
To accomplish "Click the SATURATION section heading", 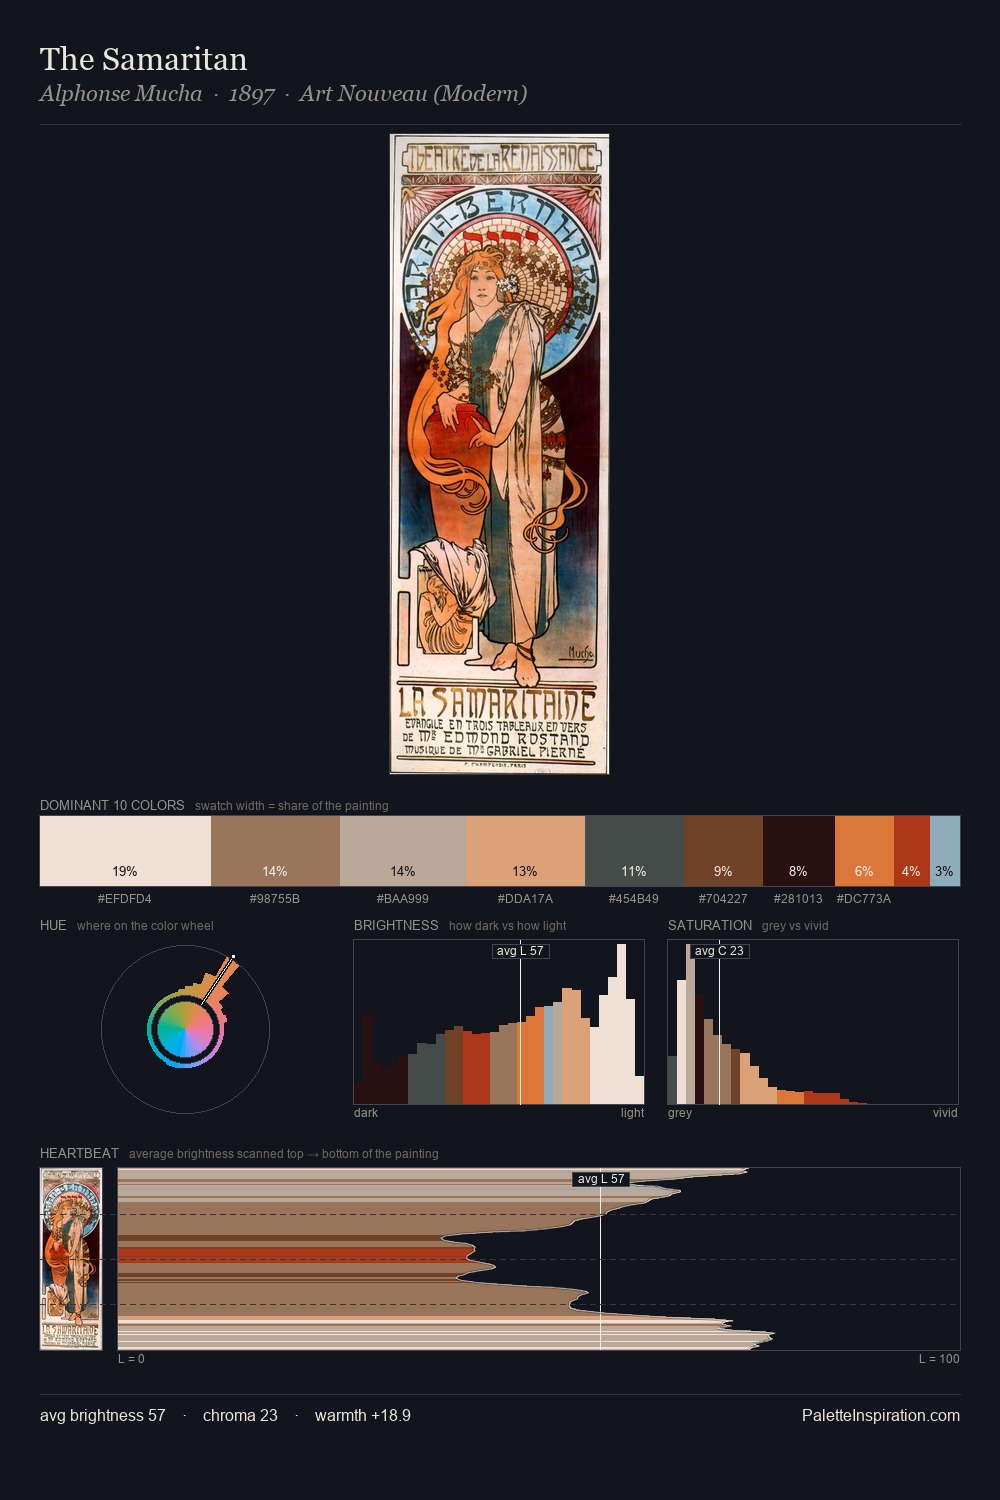I will click(x=710, y=925).
